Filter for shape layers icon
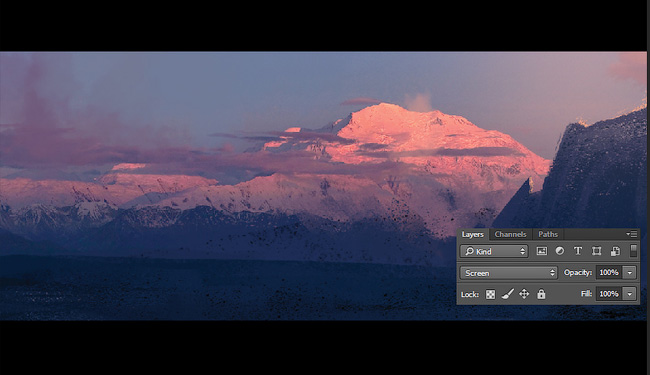Screen dimensions: 650x375 coord(596,251)
